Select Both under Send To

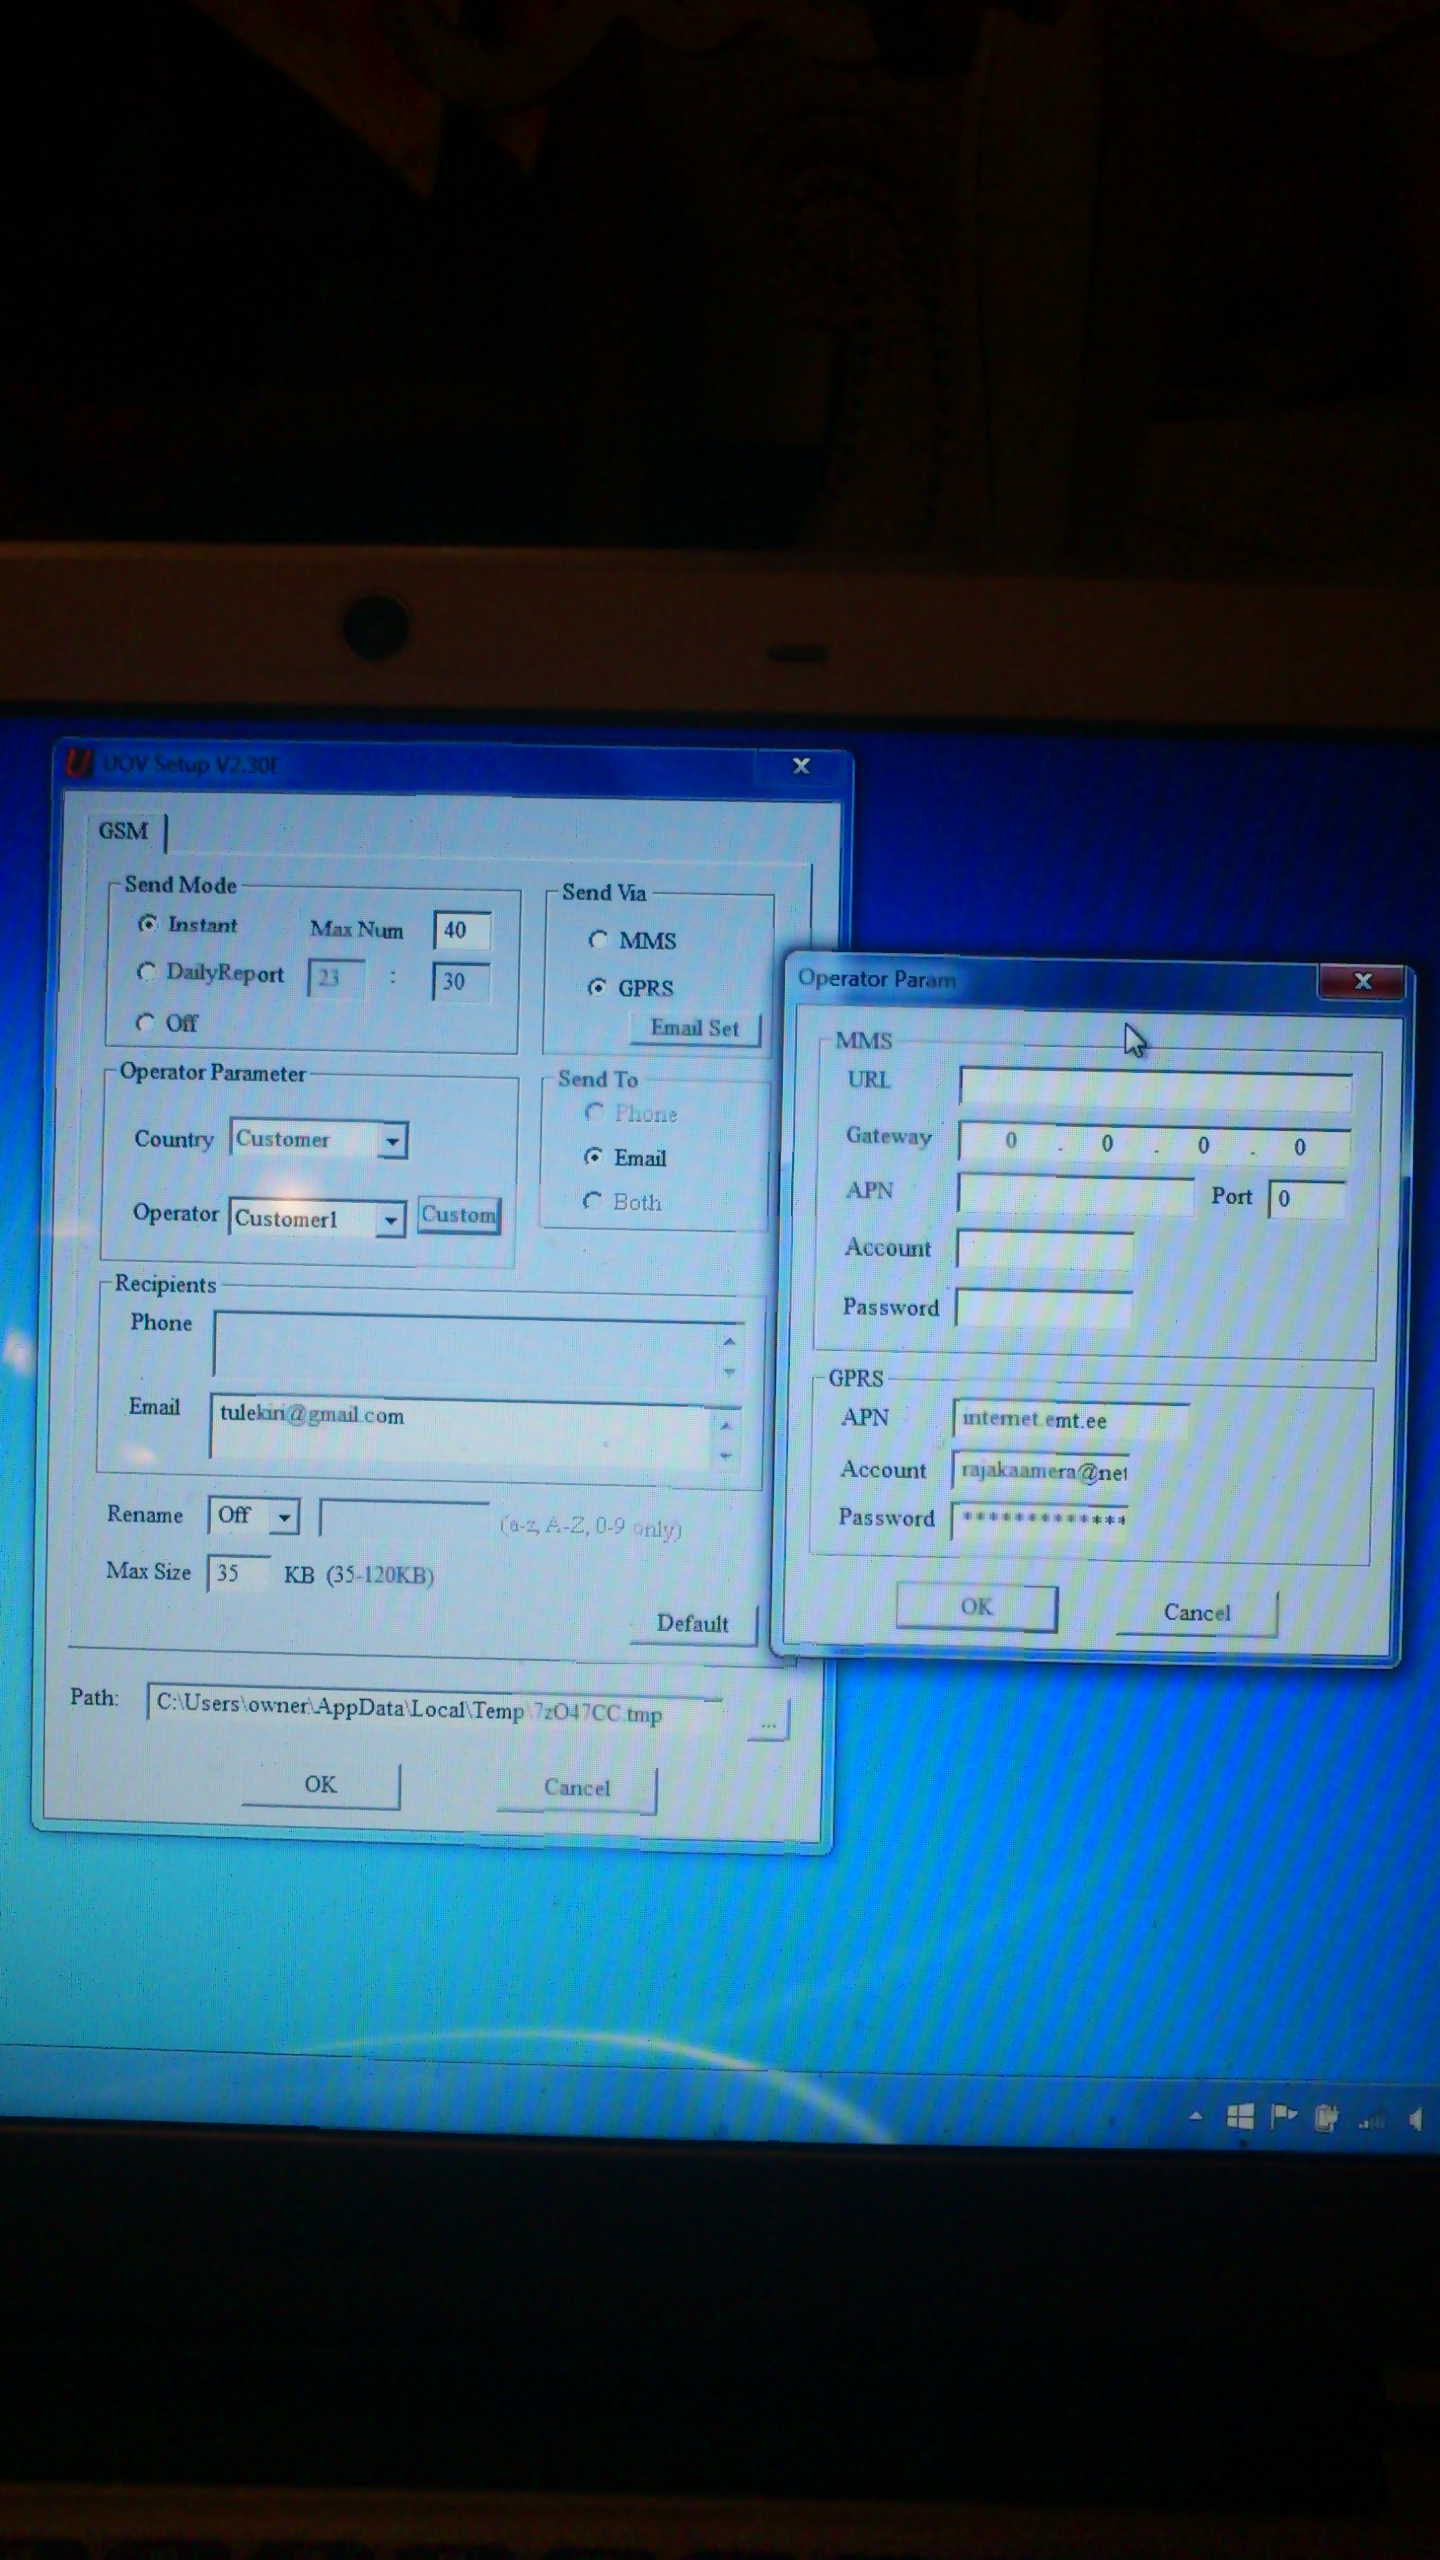[x=593, y=1201]
